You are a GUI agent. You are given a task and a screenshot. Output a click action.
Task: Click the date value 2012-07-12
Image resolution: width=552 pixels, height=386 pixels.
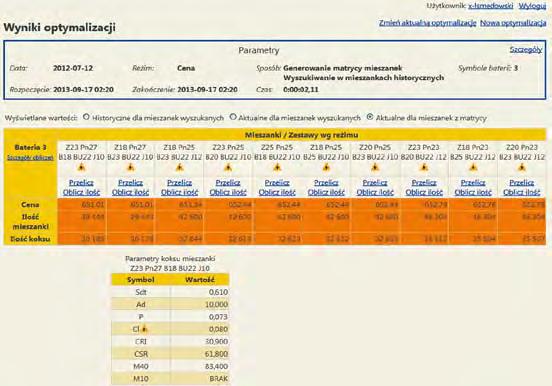(x=73, y=68)
